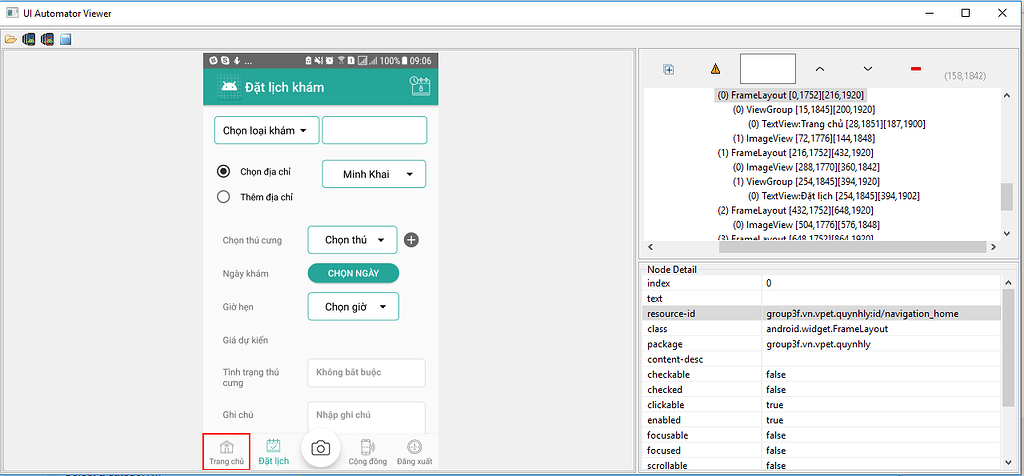Click the Android robot icon in the app header
The height and width of the screenshot is (476, 1024).
228,87
